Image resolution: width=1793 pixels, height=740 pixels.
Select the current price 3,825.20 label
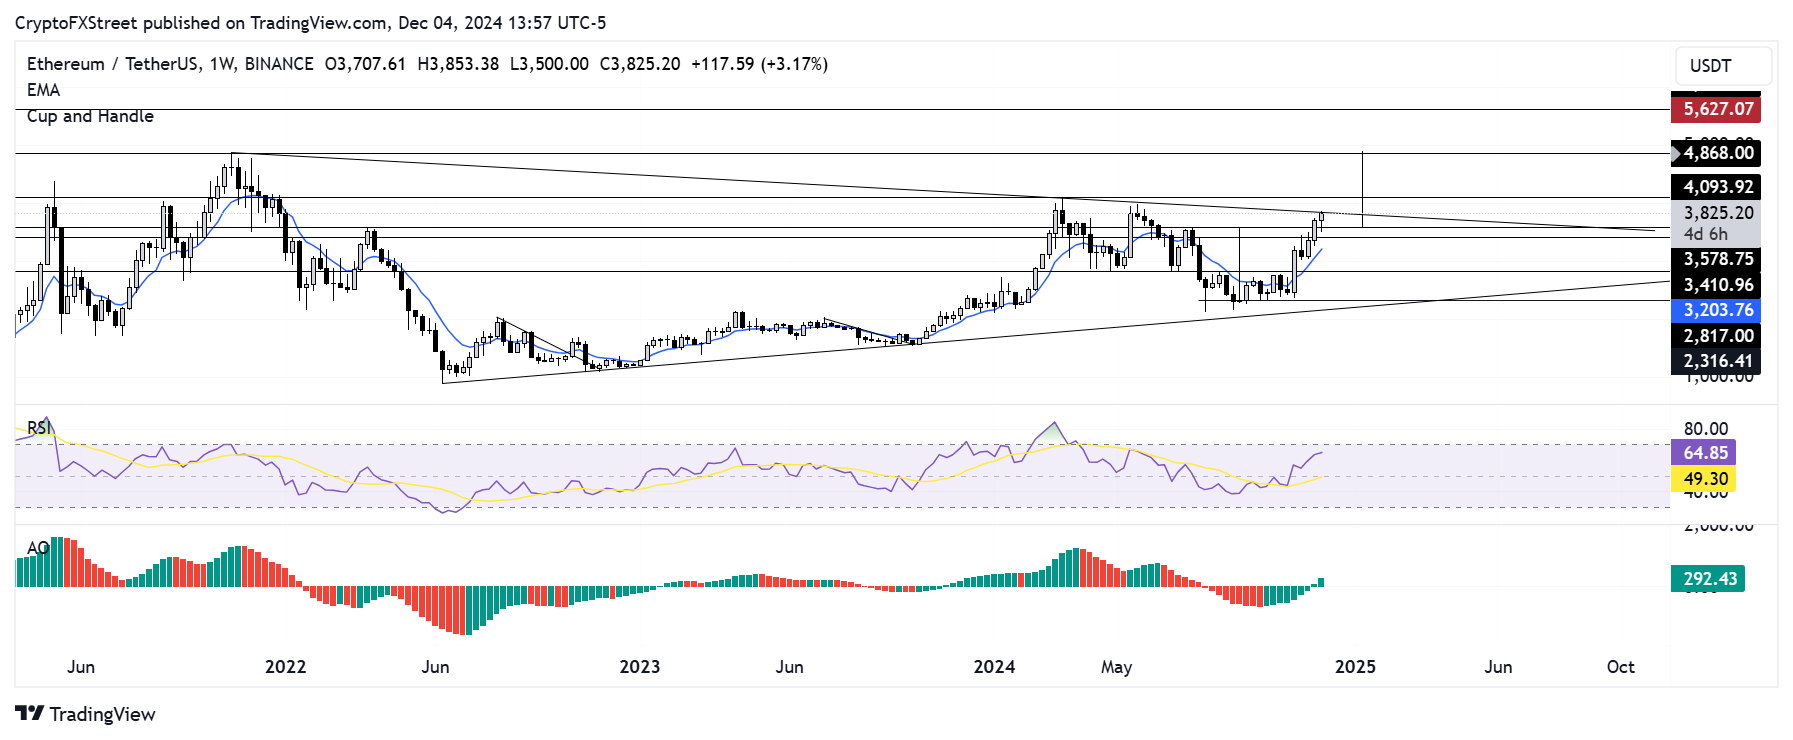pyautogui.click(x=1716, y=213)
